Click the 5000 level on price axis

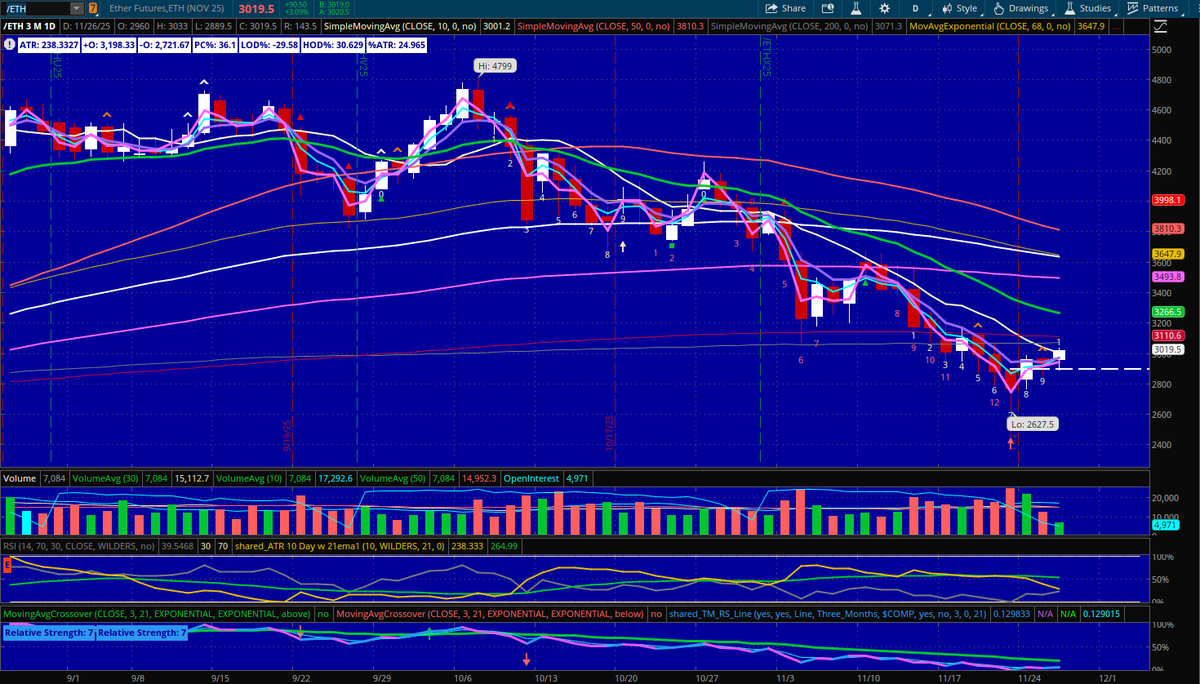(x=1163, y=49)
